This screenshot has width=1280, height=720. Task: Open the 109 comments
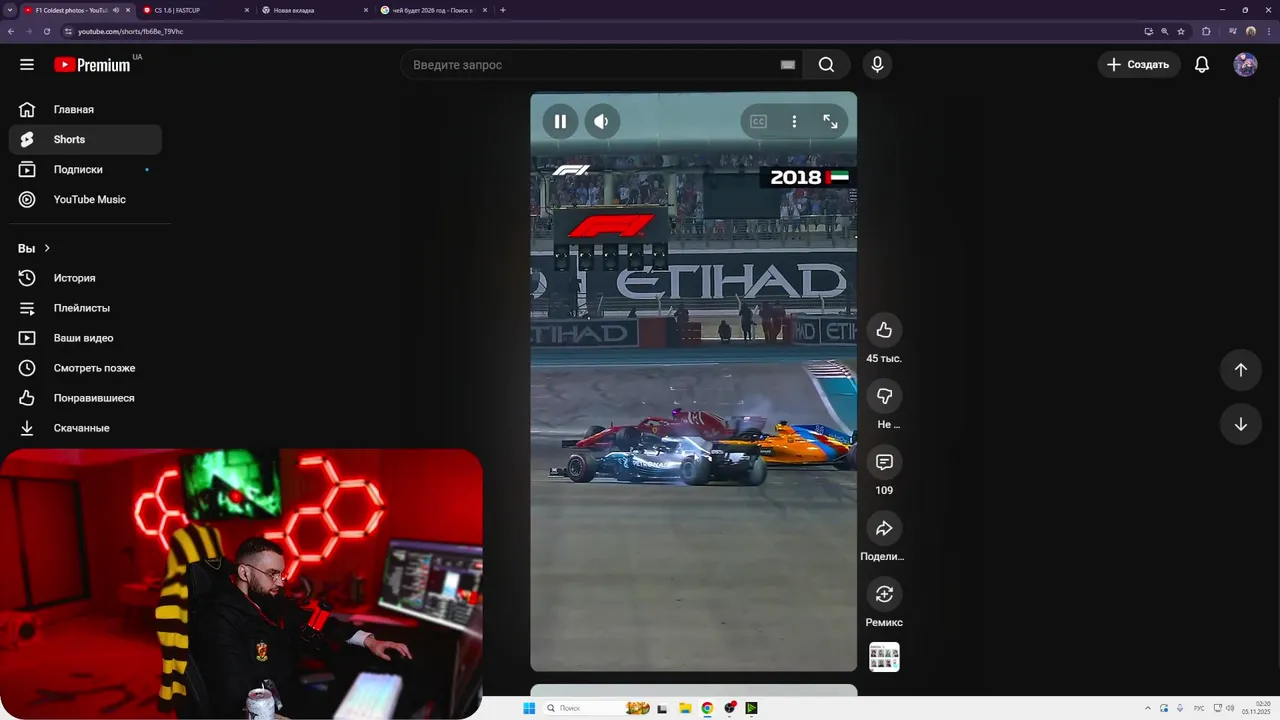coord(884,462)
